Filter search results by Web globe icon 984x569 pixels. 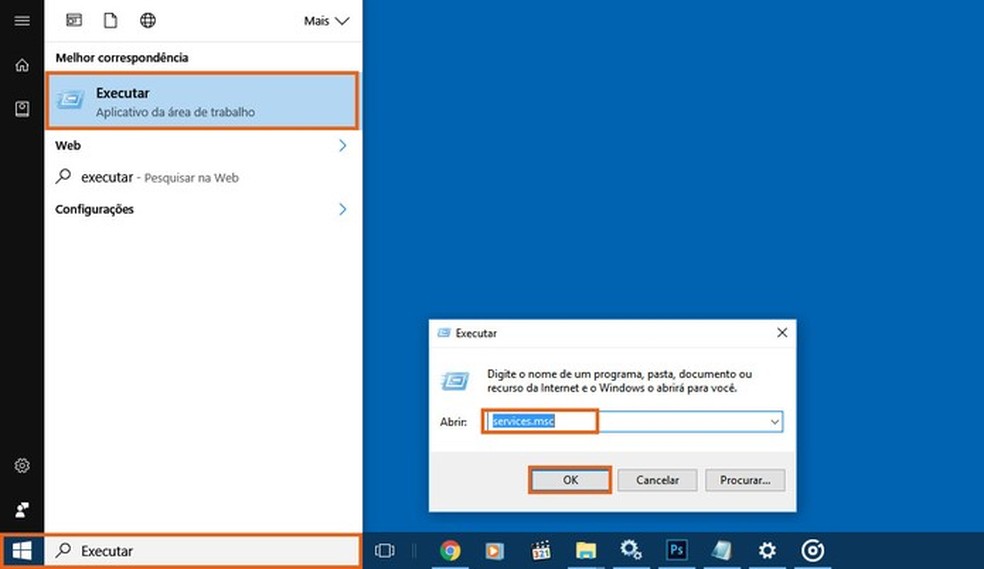coord(147,20)
